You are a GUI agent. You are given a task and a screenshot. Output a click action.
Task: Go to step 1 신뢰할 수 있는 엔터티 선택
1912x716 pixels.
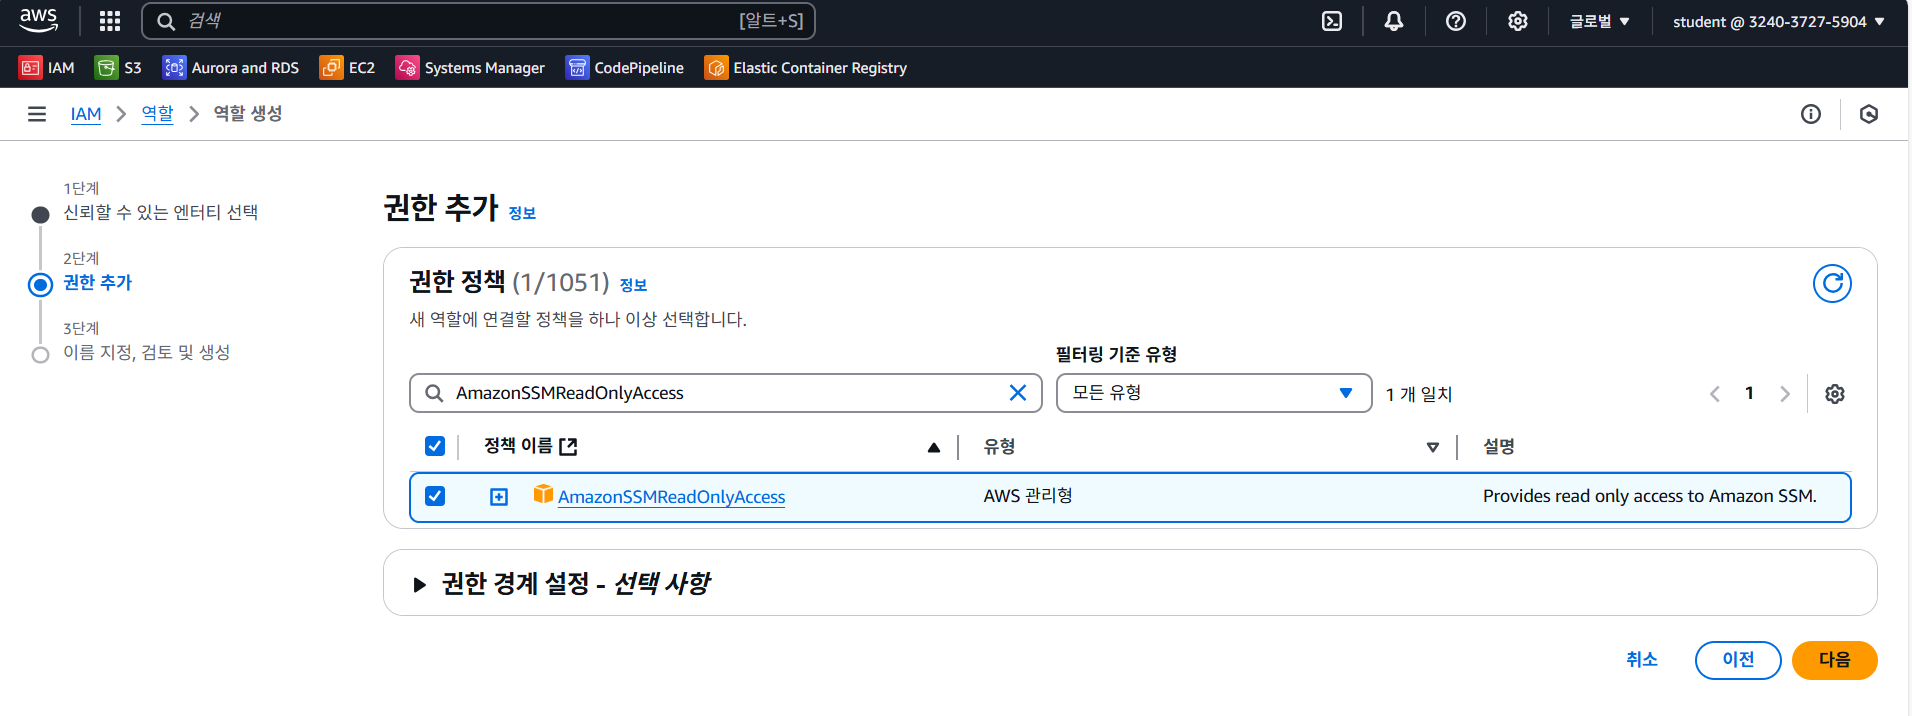(x=161, y=212)
